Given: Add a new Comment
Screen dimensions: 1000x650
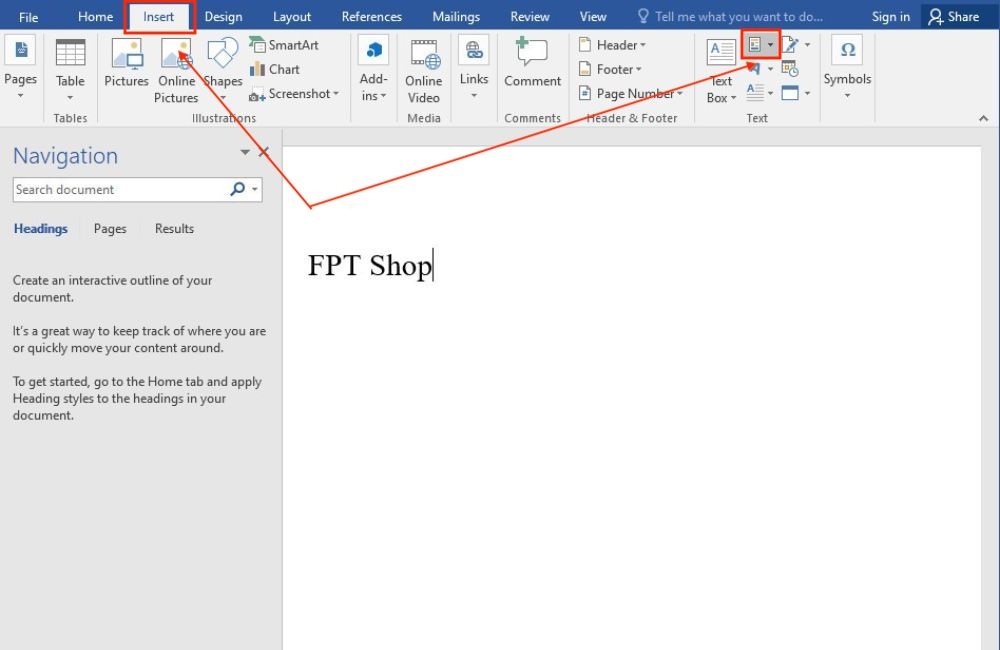Looking at the screenshot, I should pyautogui.click(x=533, y=63).
